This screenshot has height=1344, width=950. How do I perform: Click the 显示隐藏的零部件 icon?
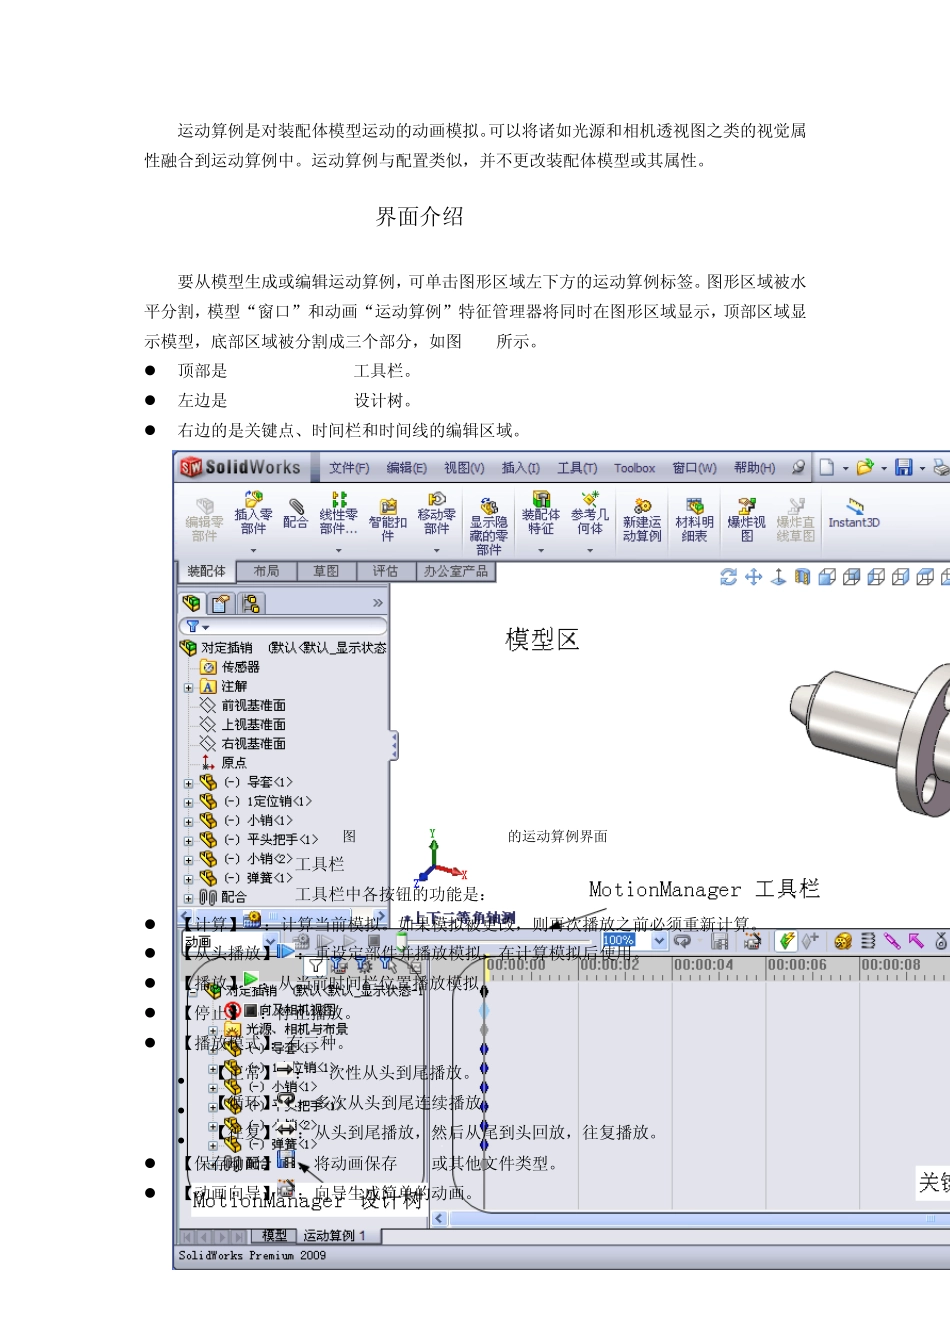[489, 526]
